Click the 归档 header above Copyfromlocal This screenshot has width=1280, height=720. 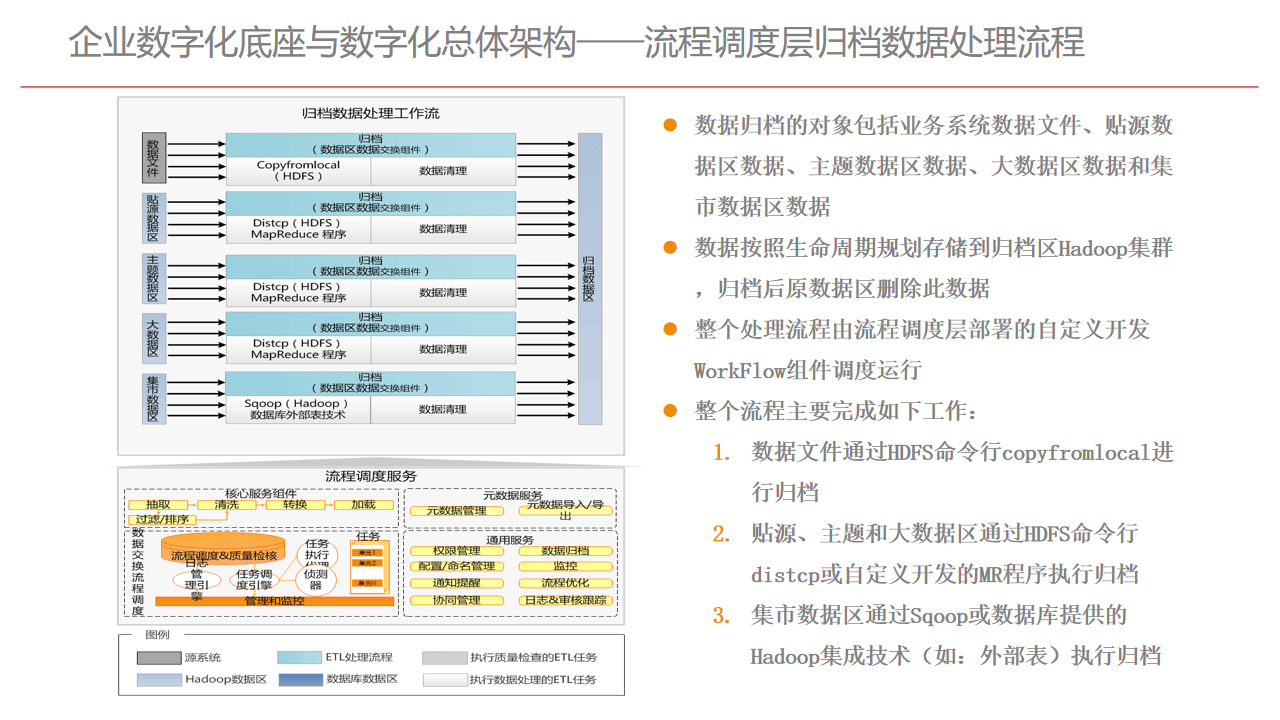371,145
